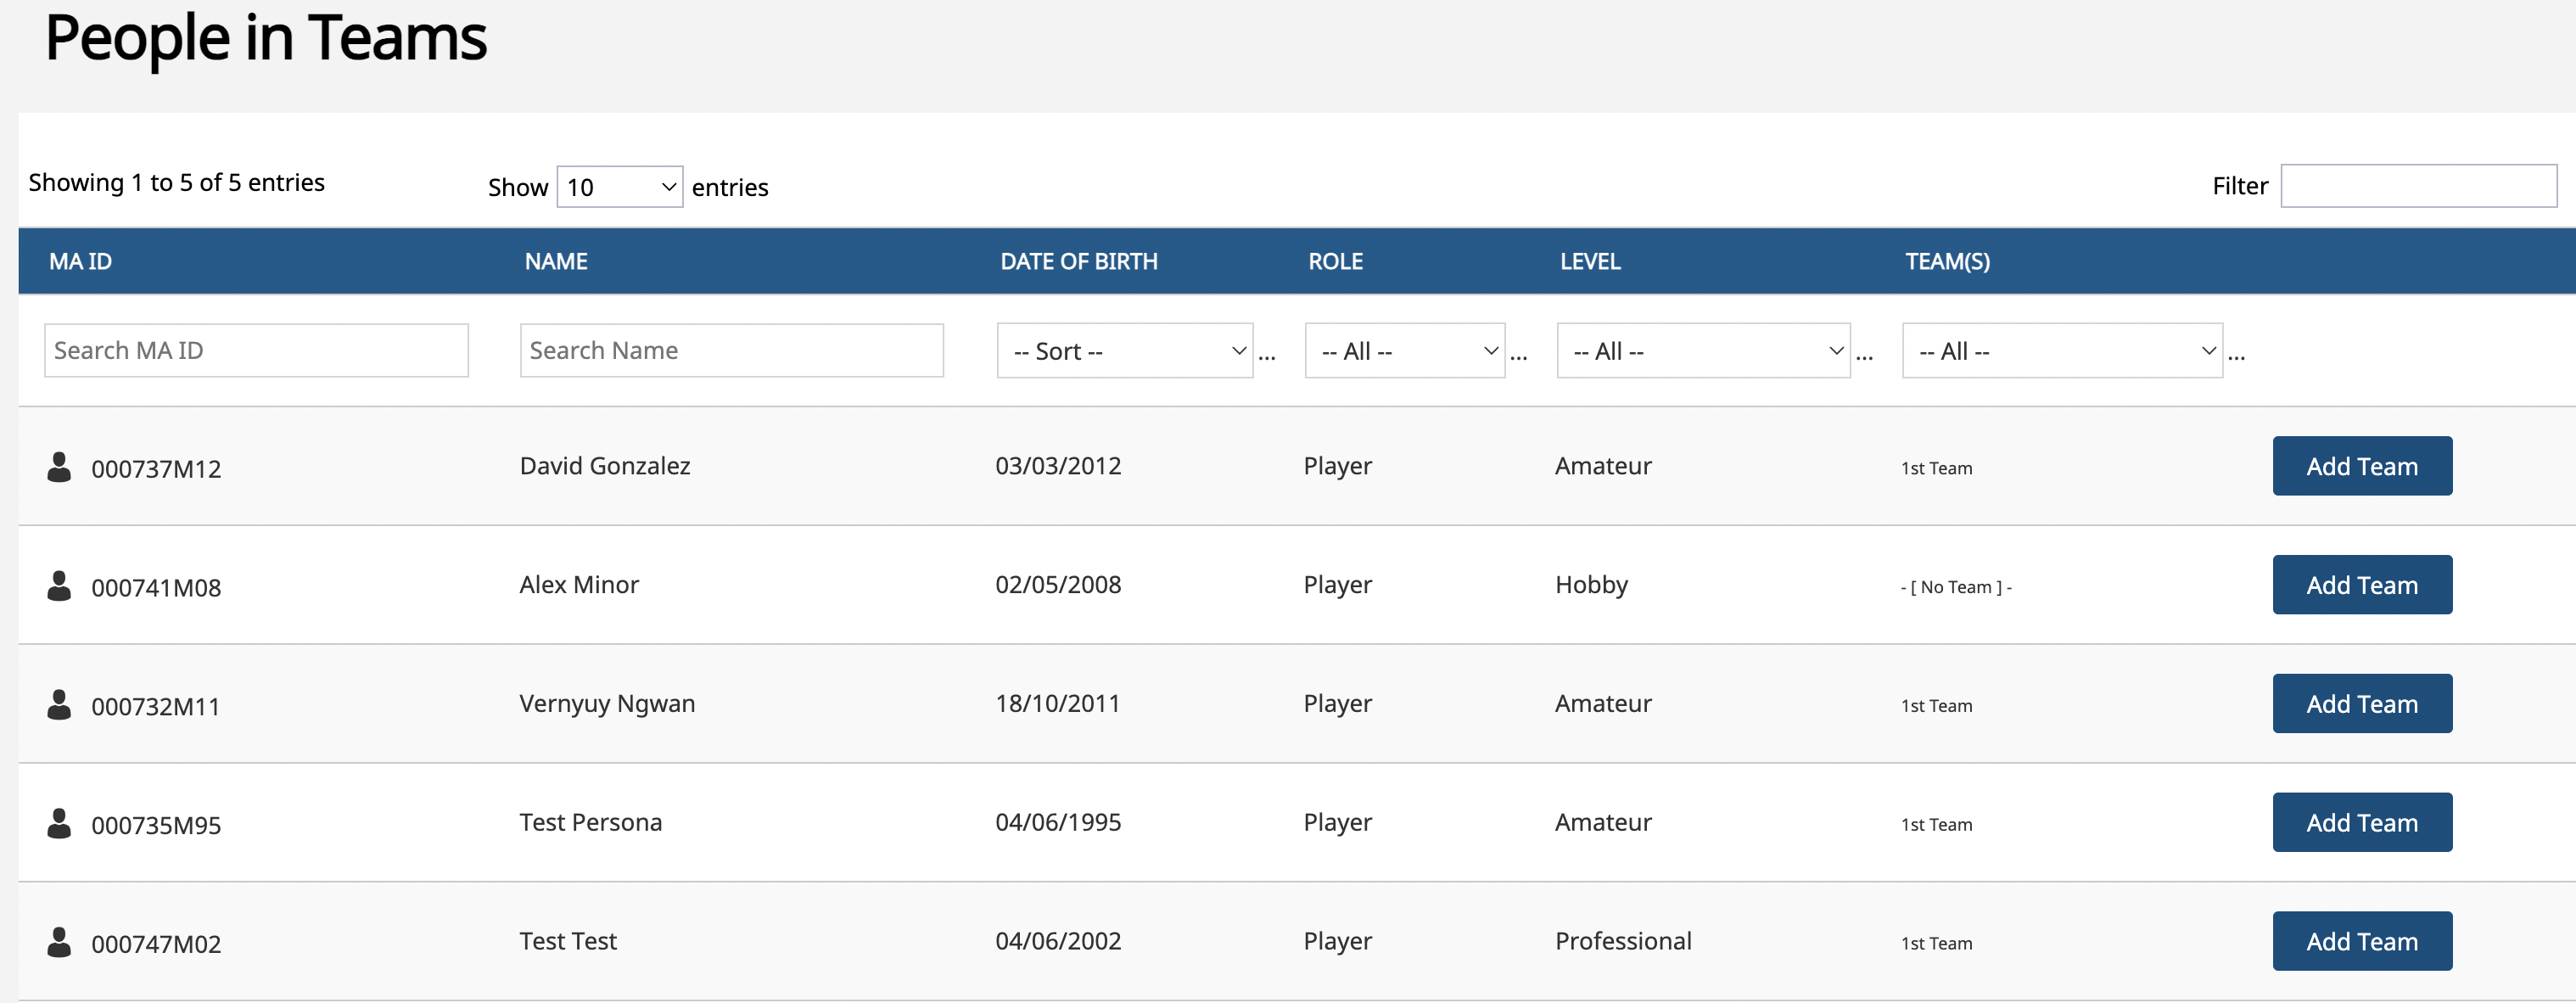Open the Level filter dropdown

click(x=1703, y=351)
